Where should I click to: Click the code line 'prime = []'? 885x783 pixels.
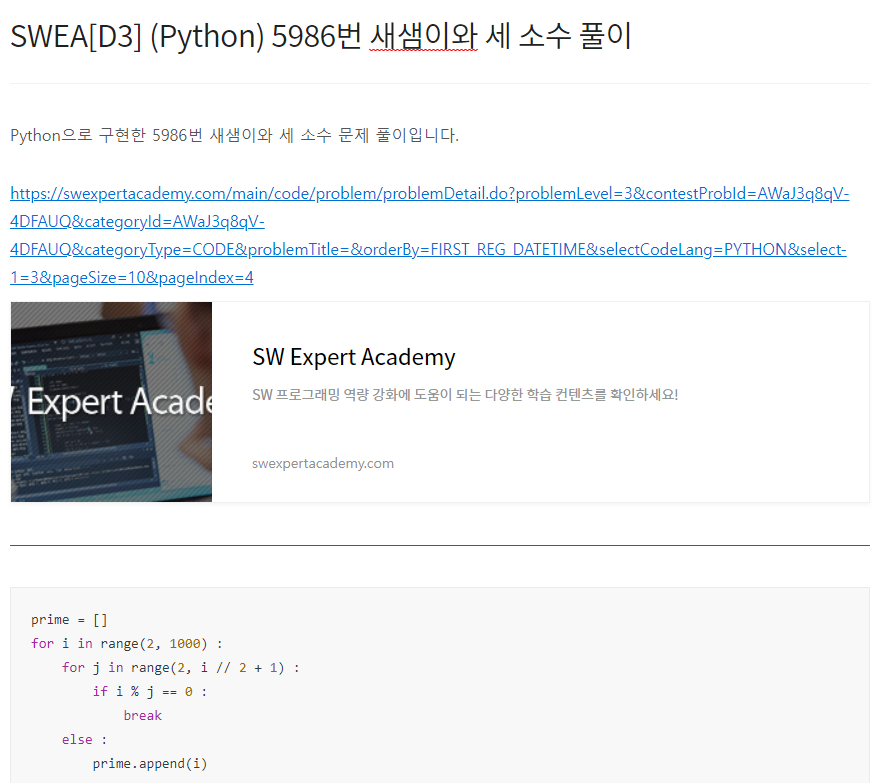(x=69, y=620)
